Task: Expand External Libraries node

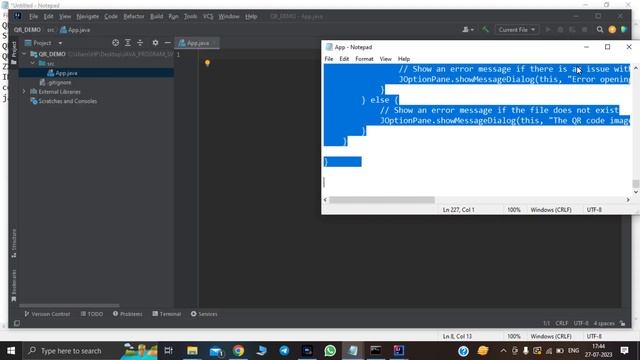Action: tap(24, 91)
